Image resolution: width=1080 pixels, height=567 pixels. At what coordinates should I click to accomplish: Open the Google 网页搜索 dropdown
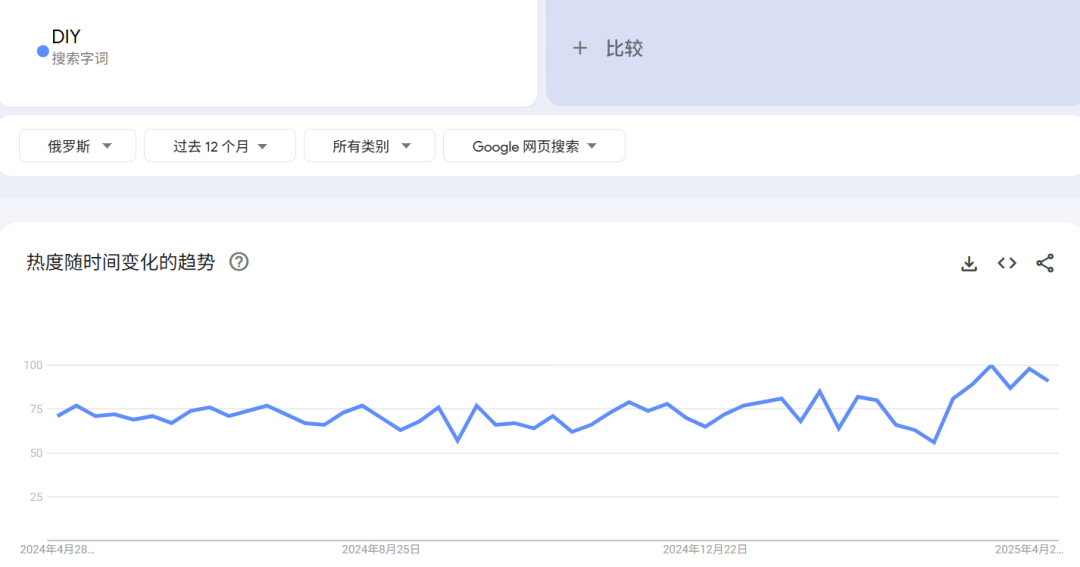click(534, 146)
